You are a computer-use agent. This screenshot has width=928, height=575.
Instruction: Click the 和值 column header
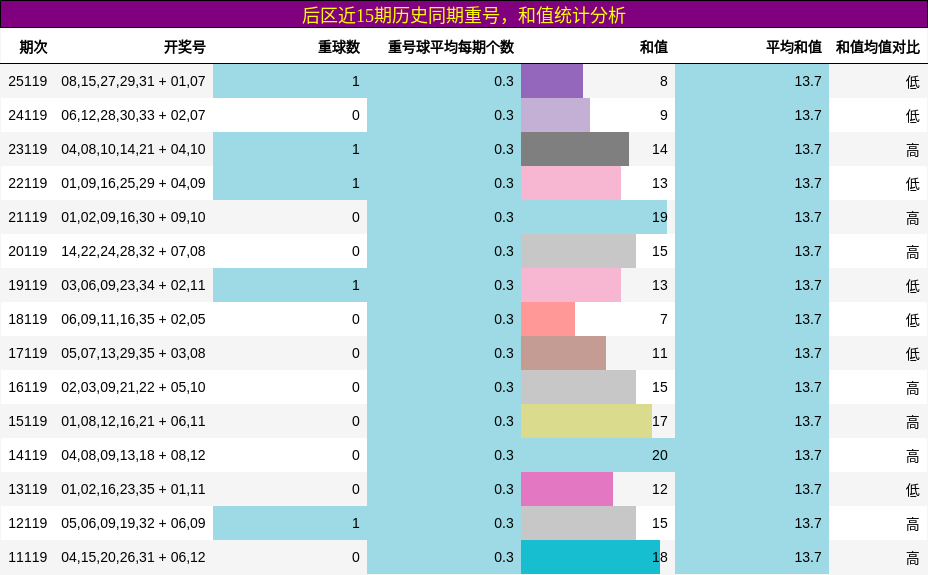pos(653,47)
